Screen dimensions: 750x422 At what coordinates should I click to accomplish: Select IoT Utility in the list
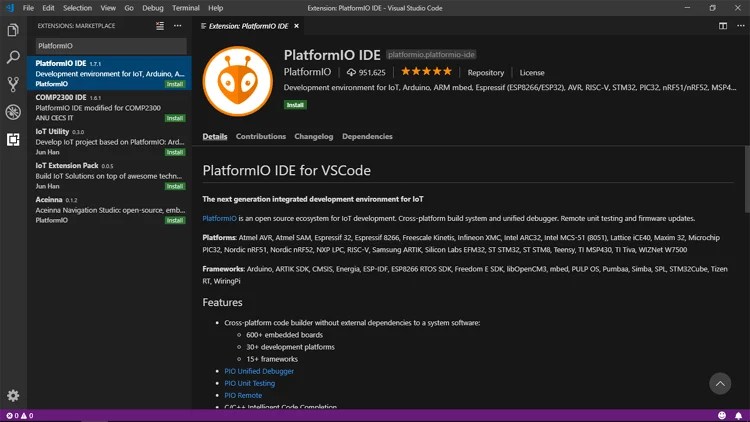[x=110, y=141]
